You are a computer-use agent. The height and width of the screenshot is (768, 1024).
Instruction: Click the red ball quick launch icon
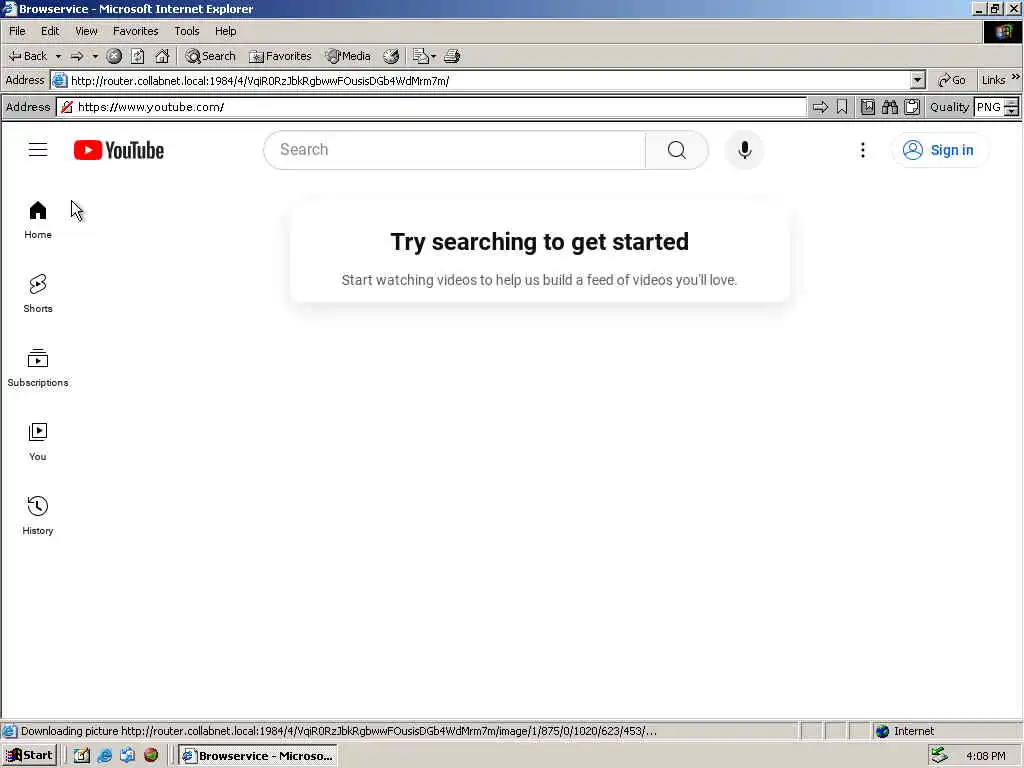pyautogui.click(x=151, y=756)
